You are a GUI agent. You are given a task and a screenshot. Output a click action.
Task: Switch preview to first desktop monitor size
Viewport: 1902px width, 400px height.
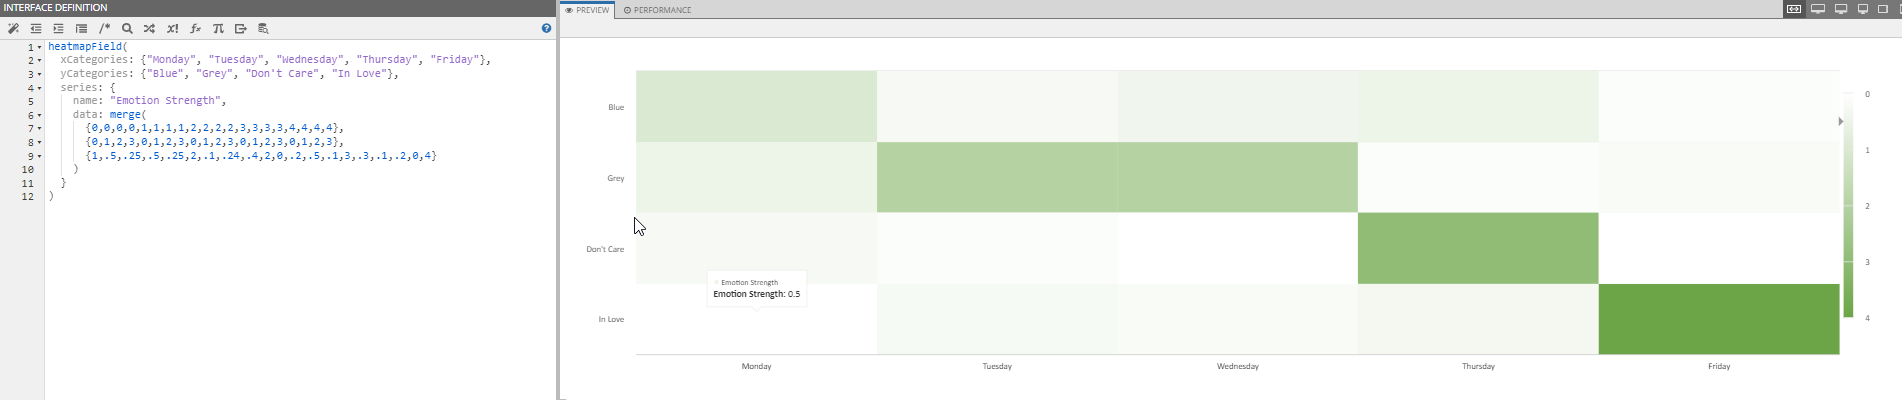[1818, 9]
